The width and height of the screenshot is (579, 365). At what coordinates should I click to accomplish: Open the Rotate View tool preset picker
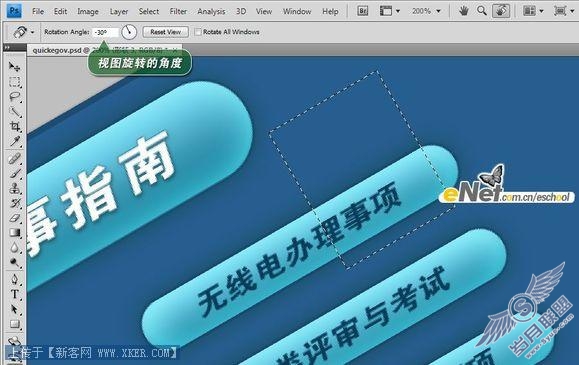(23, 32)
